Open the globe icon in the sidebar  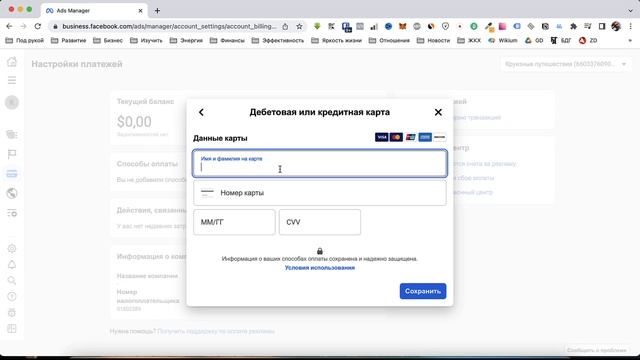click(x=12, y=193)
